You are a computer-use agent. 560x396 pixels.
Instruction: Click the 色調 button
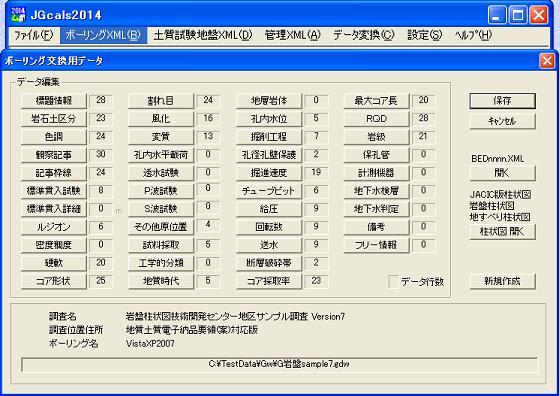point(54,137)
